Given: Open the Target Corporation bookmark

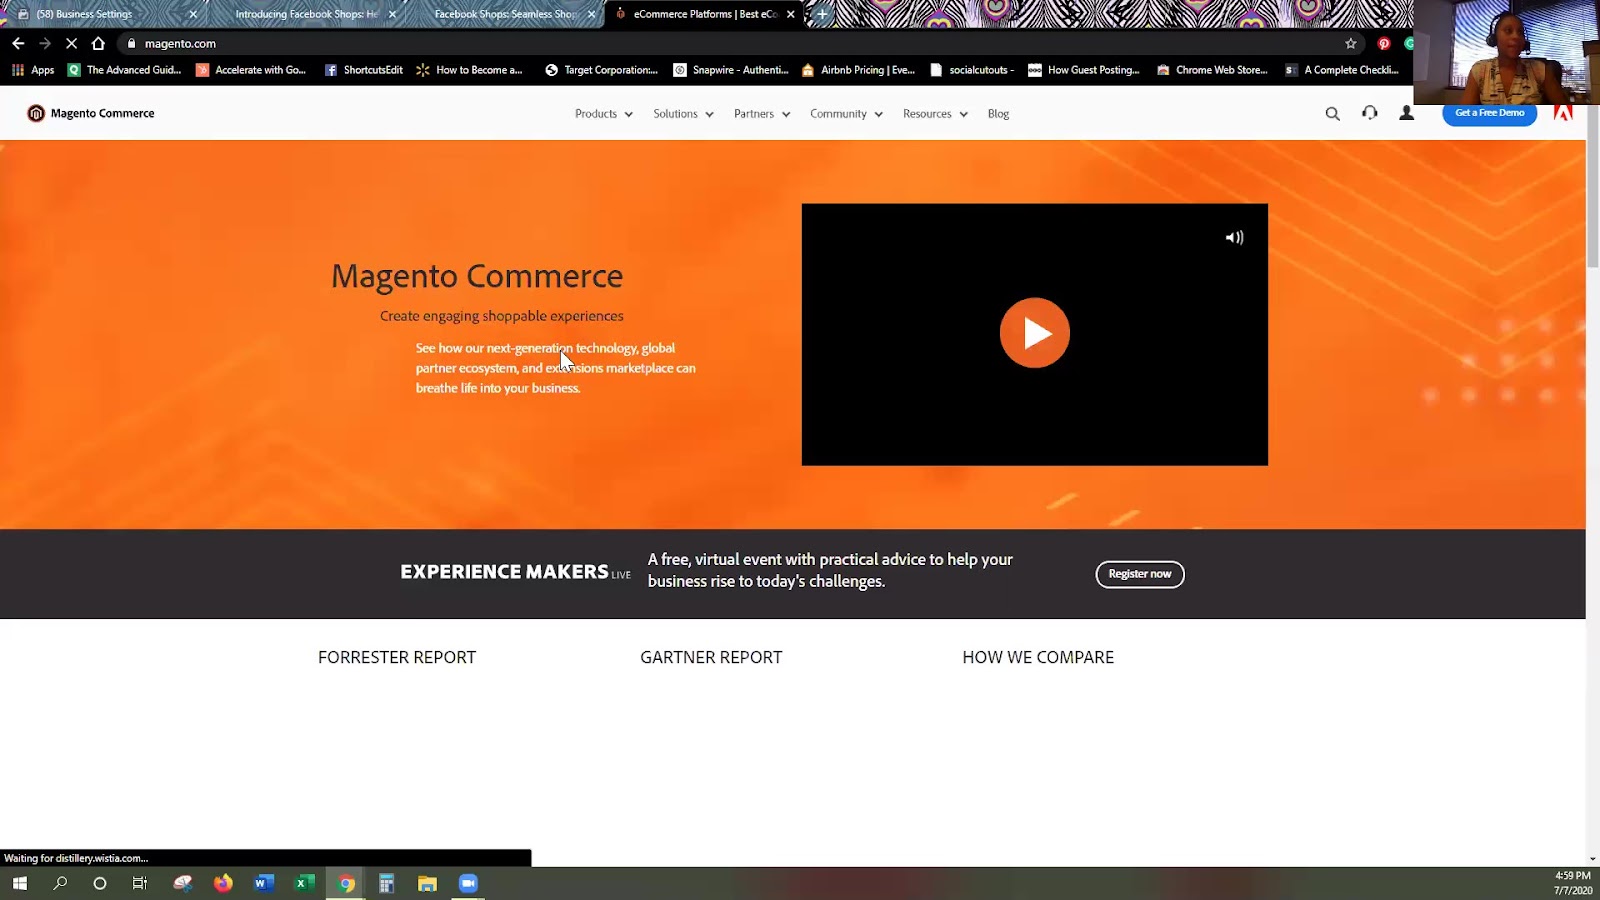Looking at the screenshot, I should (x=601, y=70).
